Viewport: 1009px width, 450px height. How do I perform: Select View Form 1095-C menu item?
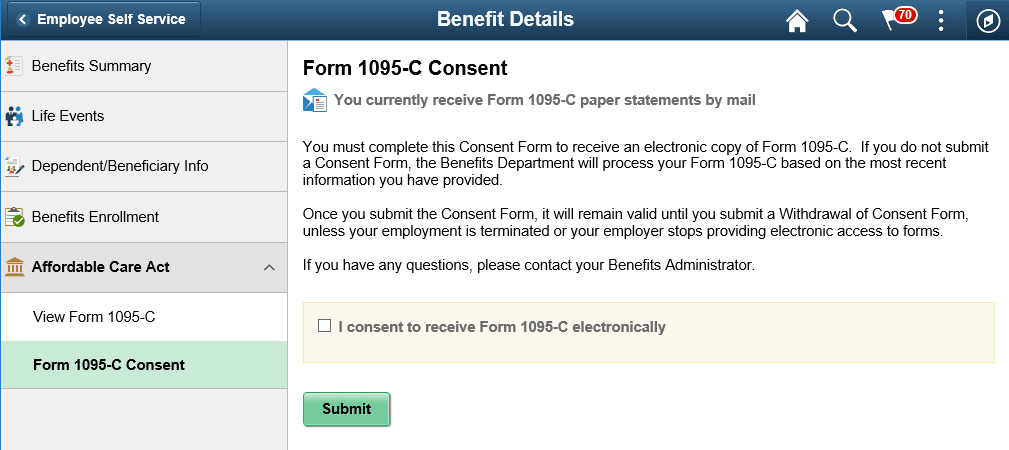tap(94, 317)
